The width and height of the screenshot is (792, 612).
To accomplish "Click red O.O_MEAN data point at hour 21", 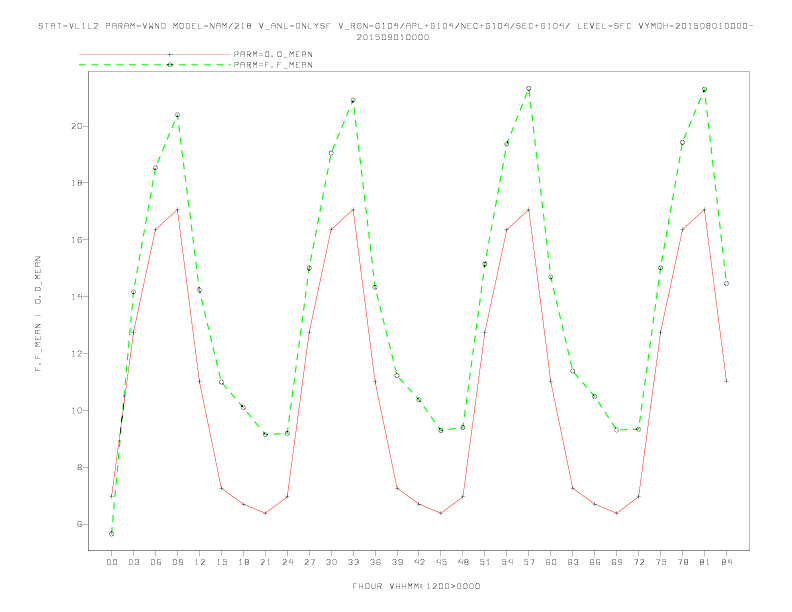I will 265,513.
